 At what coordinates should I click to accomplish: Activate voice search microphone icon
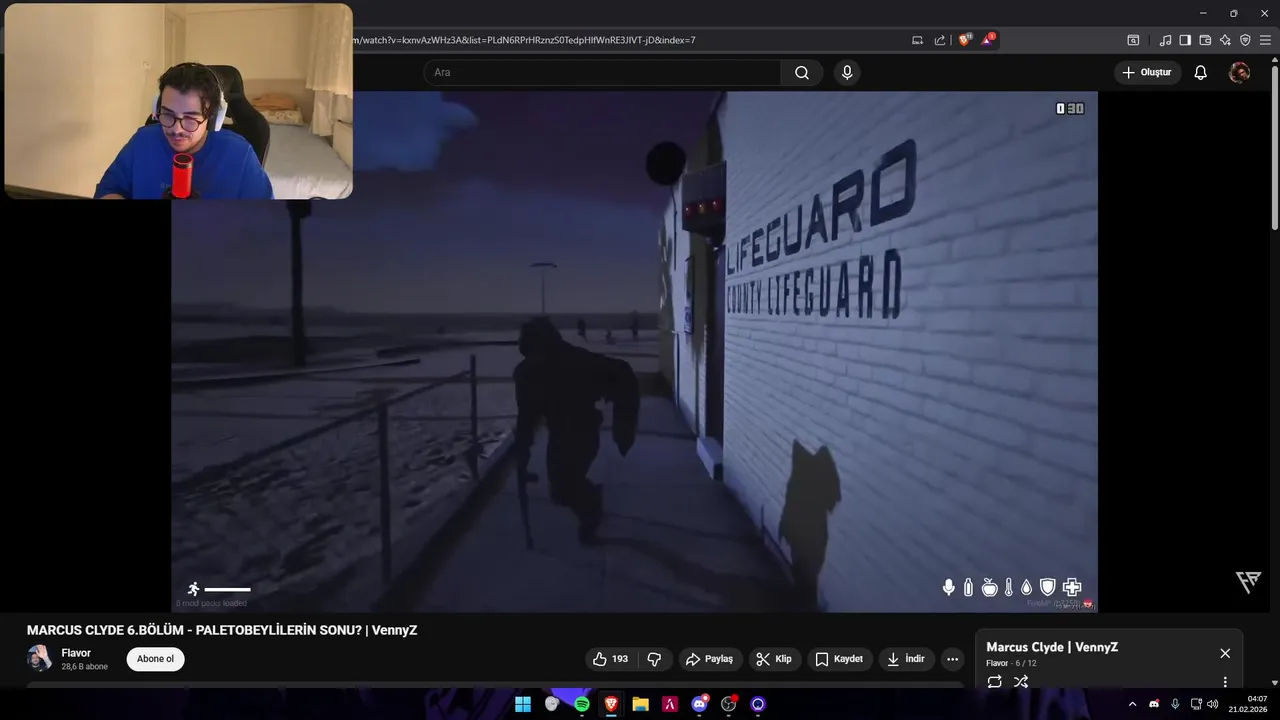[x=847, y=73]
